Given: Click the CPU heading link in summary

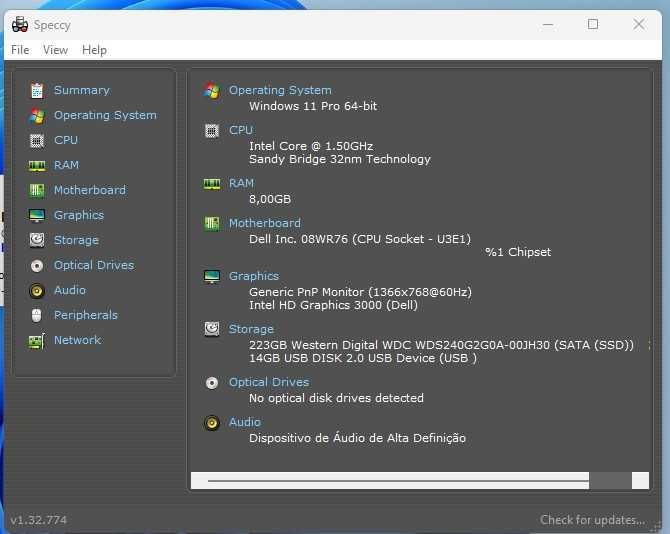Looking at the screenshot, I should [x=241, y=130].
